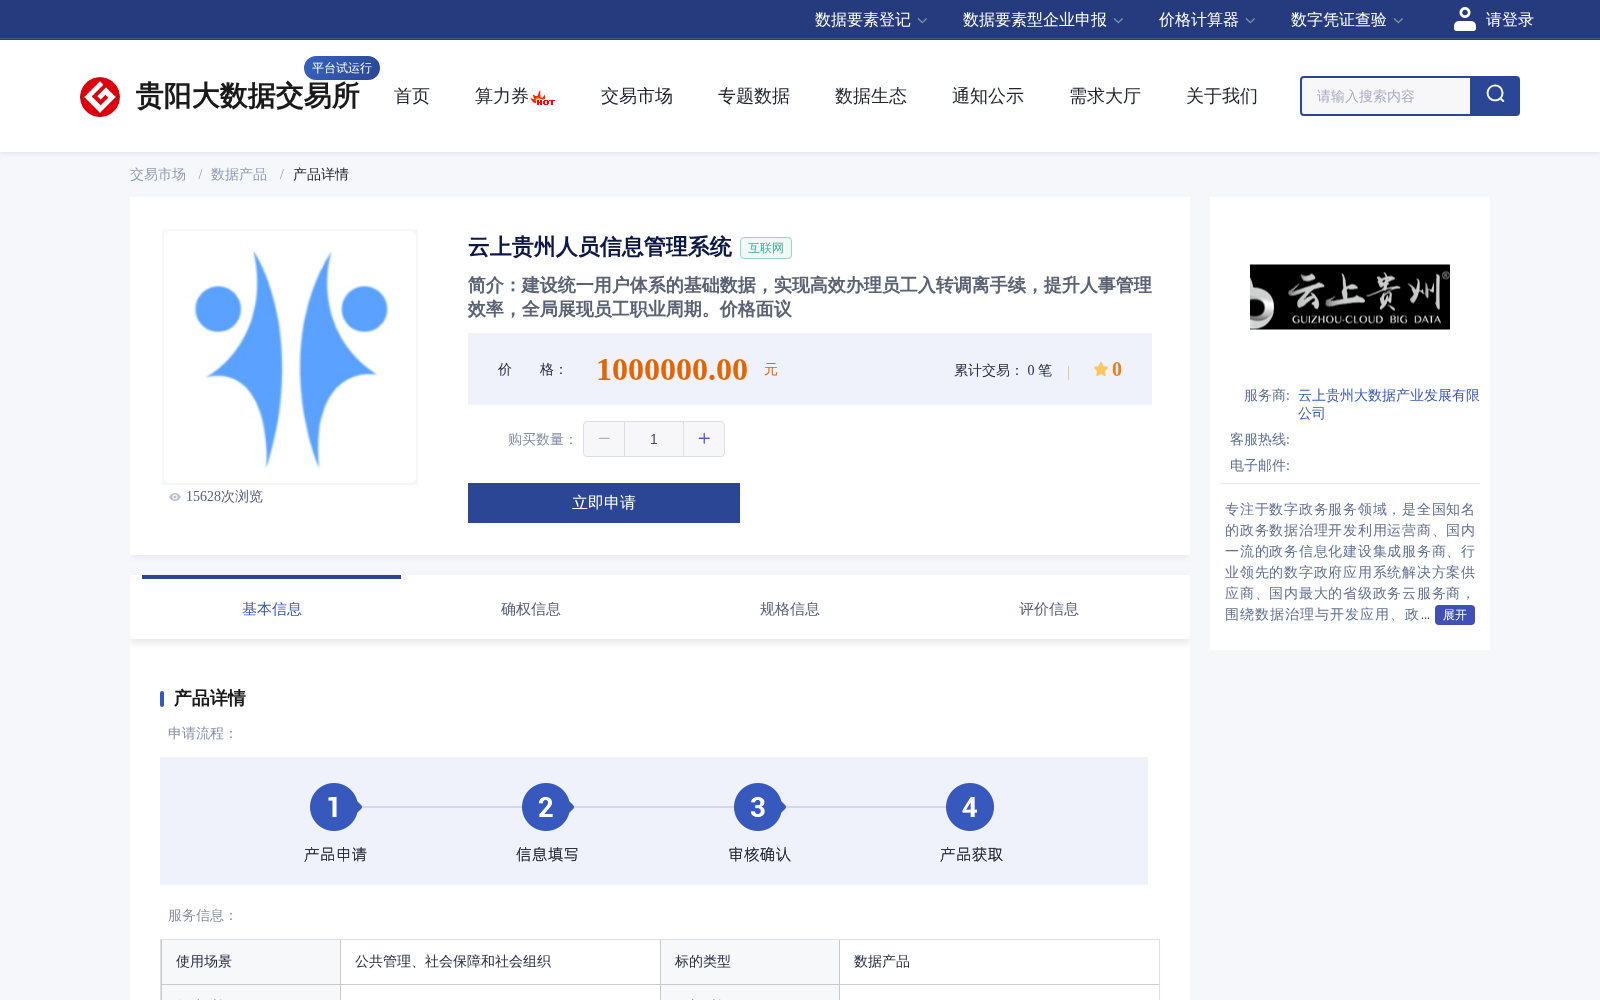Go to 首页 in main navigation

[412, 96]
